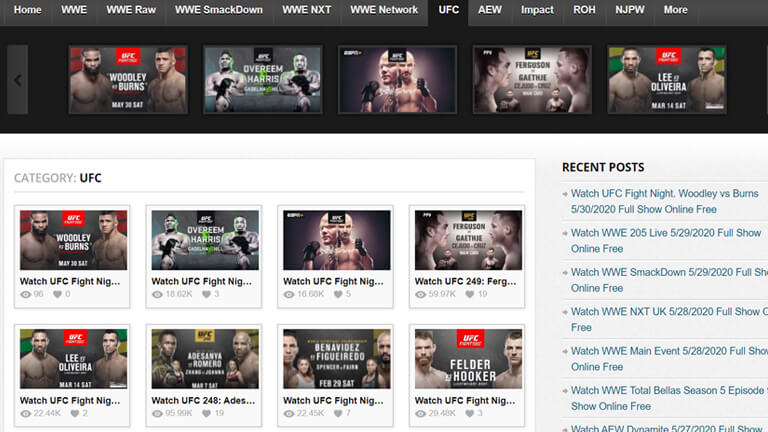This screenshot has height=432, width=768.
Task: Click heart icon with 2 likes
Action: tap(74, 413)
